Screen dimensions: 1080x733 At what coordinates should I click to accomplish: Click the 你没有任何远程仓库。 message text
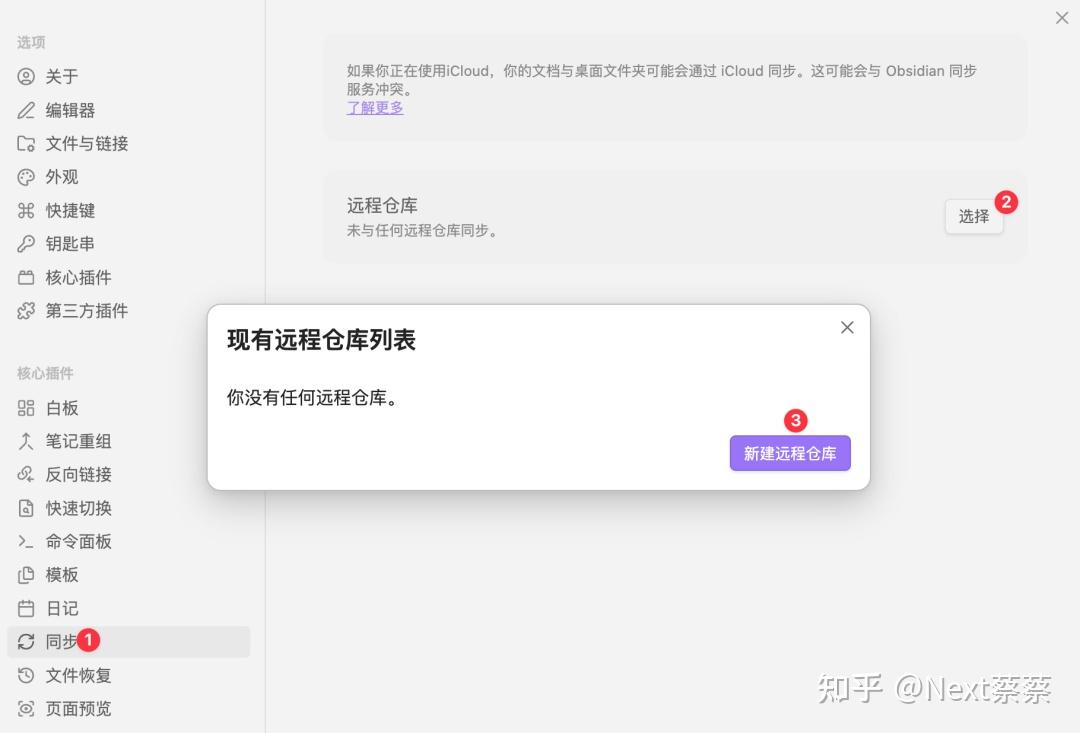(313, 398)
